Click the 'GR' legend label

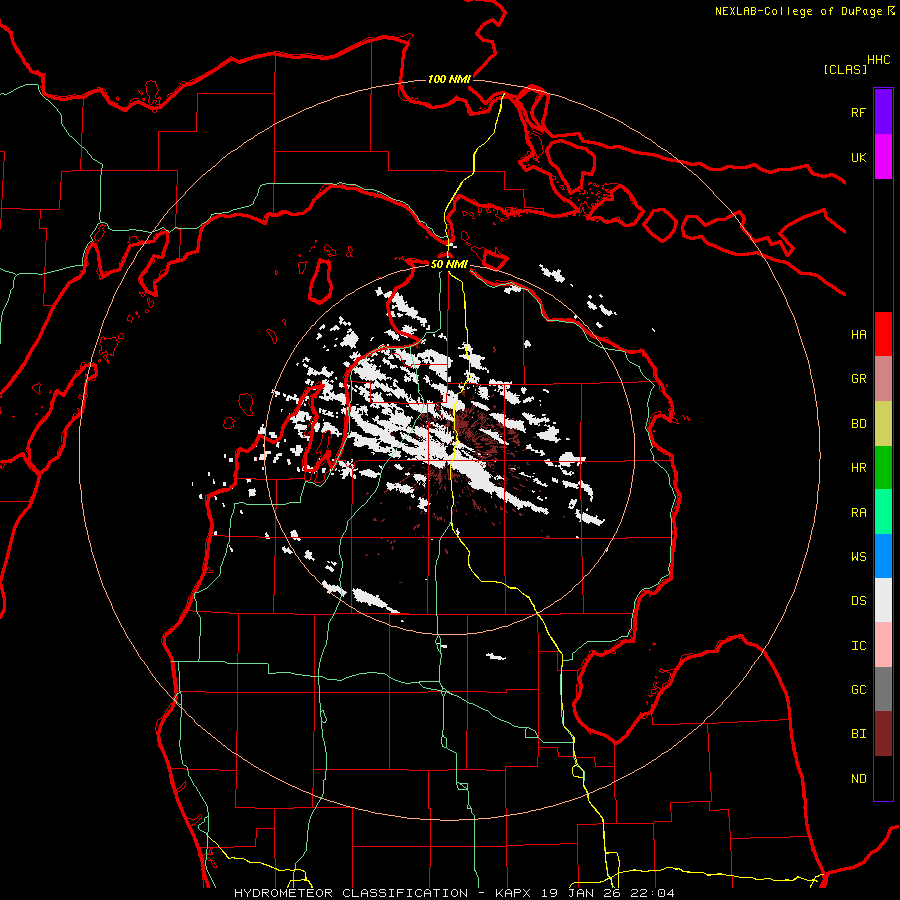tap(858, 379)
